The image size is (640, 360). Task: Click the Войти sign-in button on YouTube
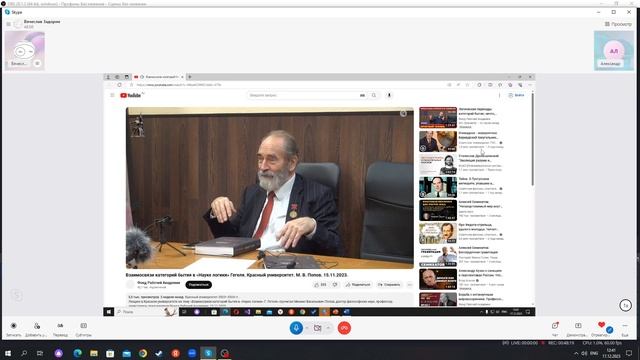coord(516,95)
